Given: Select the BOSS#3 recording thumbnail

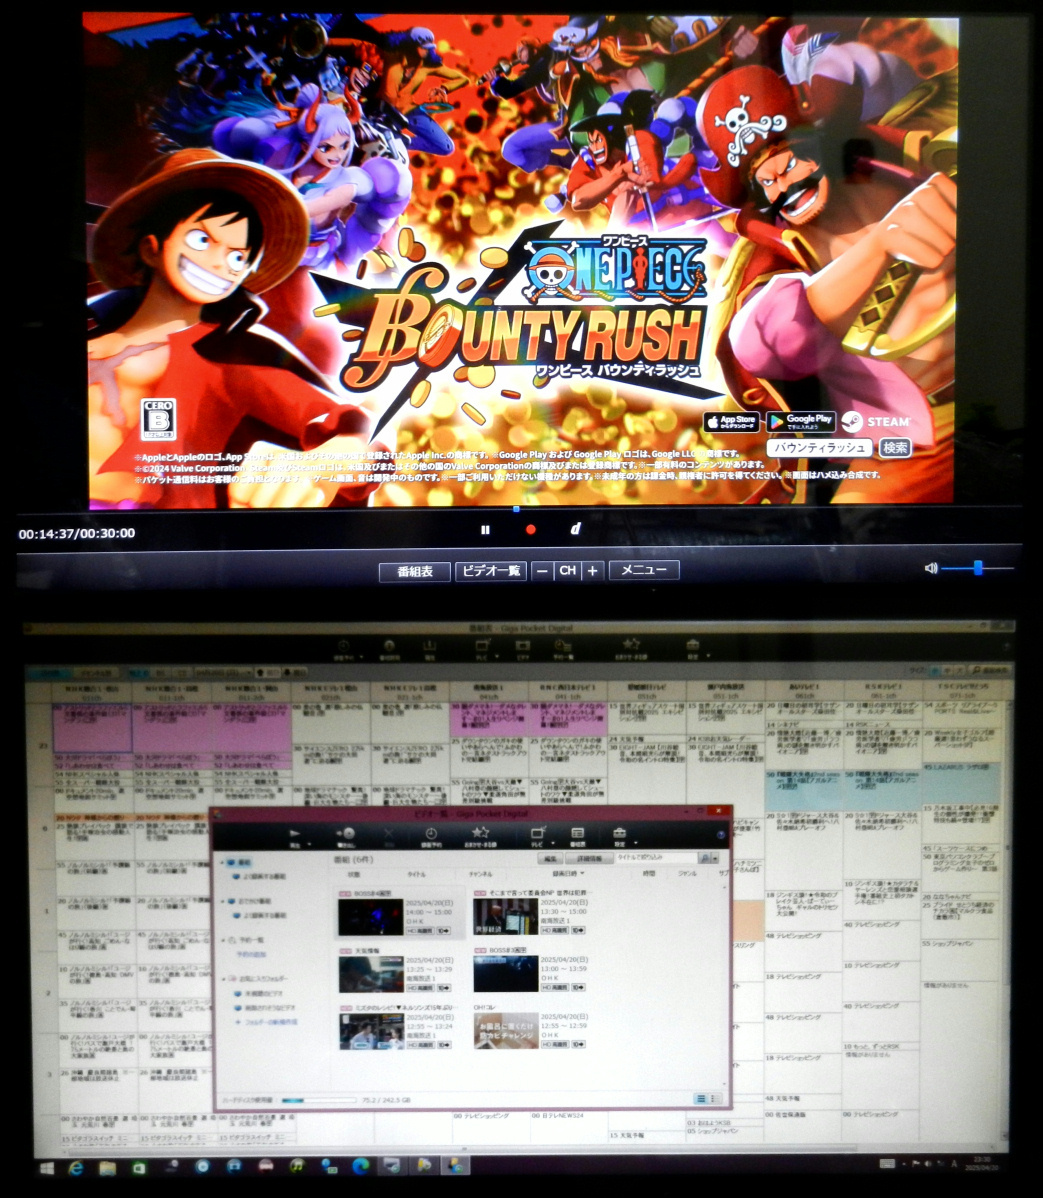Looking at the screenshot, I should click(506, 973).
